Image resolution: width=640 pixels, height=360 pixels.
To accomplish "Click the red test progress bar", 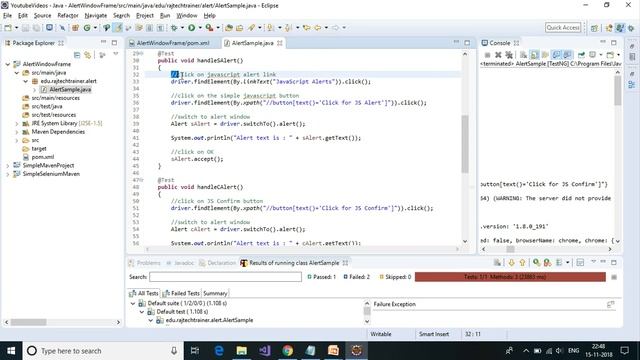I will [510, 277].
